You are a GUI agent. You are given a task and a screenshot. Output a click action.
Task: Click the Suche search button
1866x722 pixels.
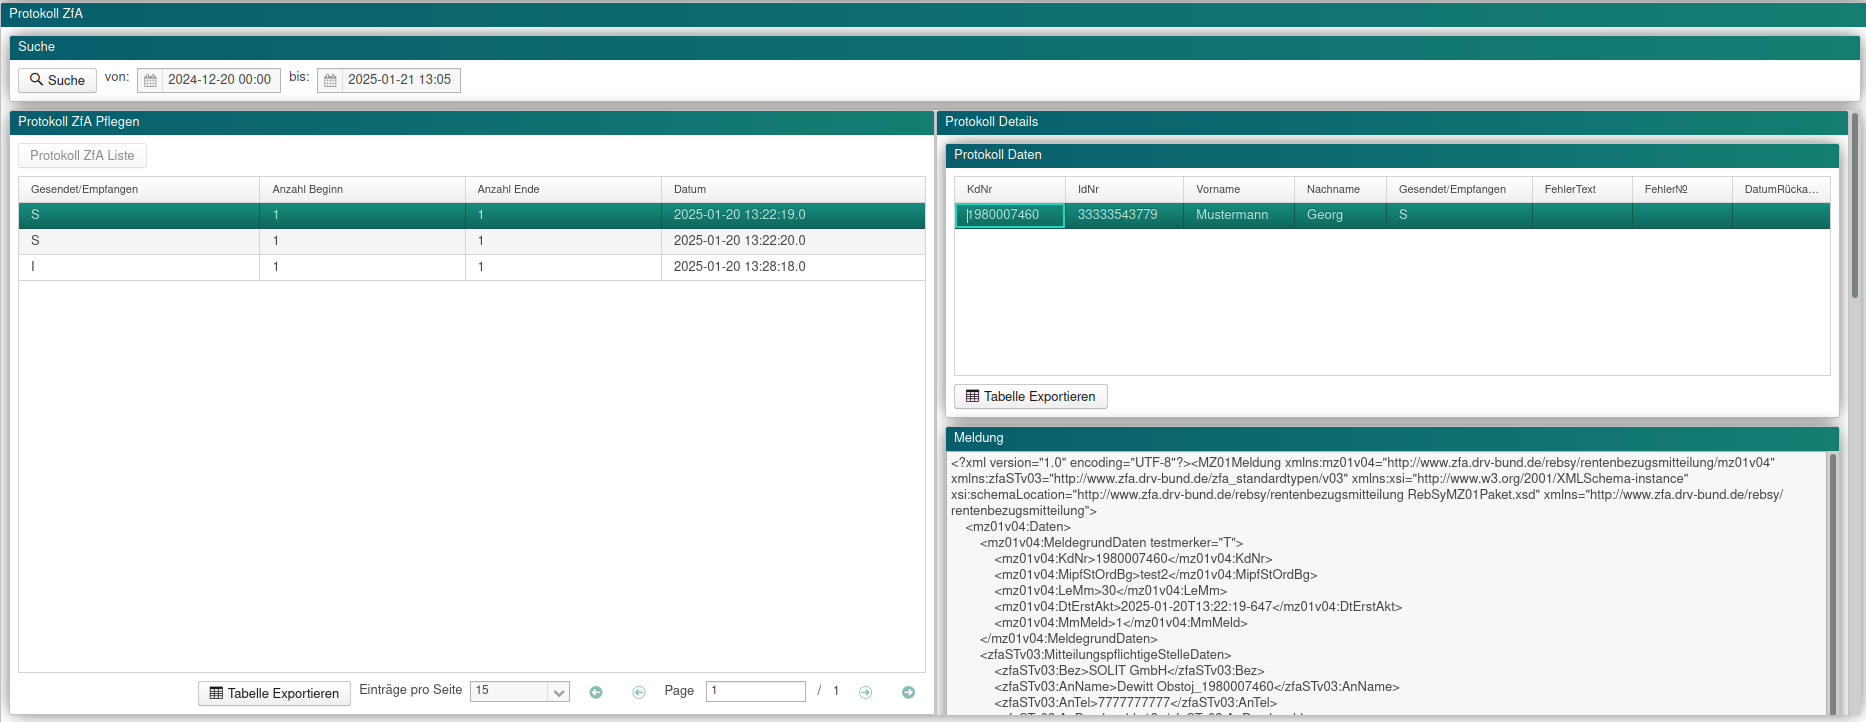57,80
